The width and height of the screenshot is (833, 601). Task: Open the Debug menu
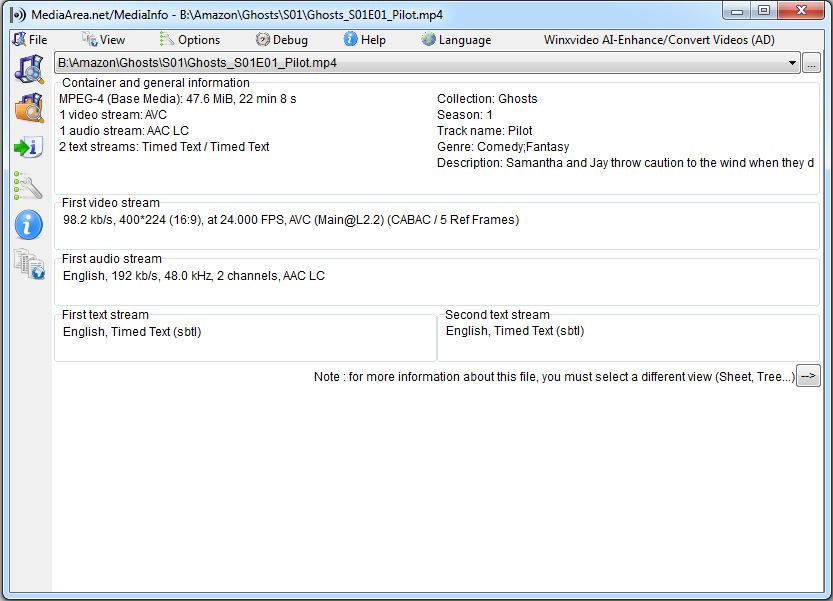pos(282,40)
